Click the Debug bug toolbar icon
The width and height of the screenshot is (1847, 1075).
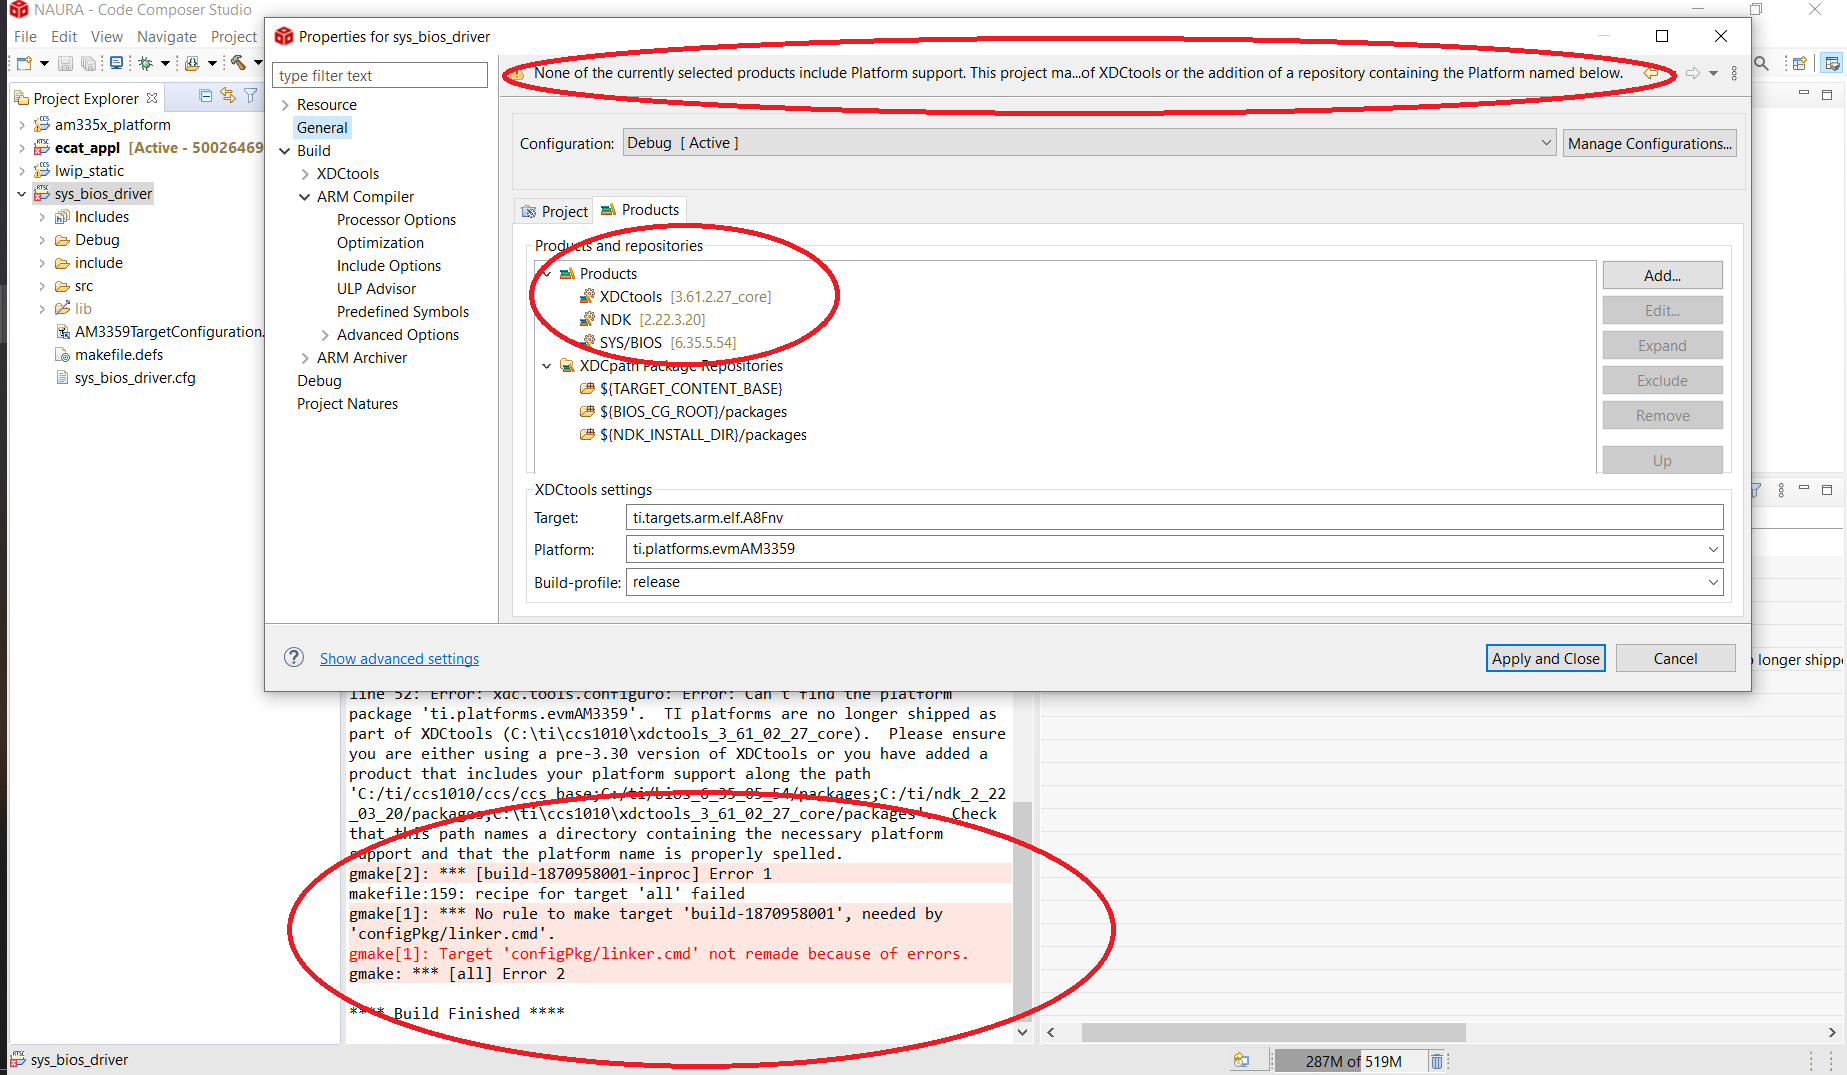(146, 63)
